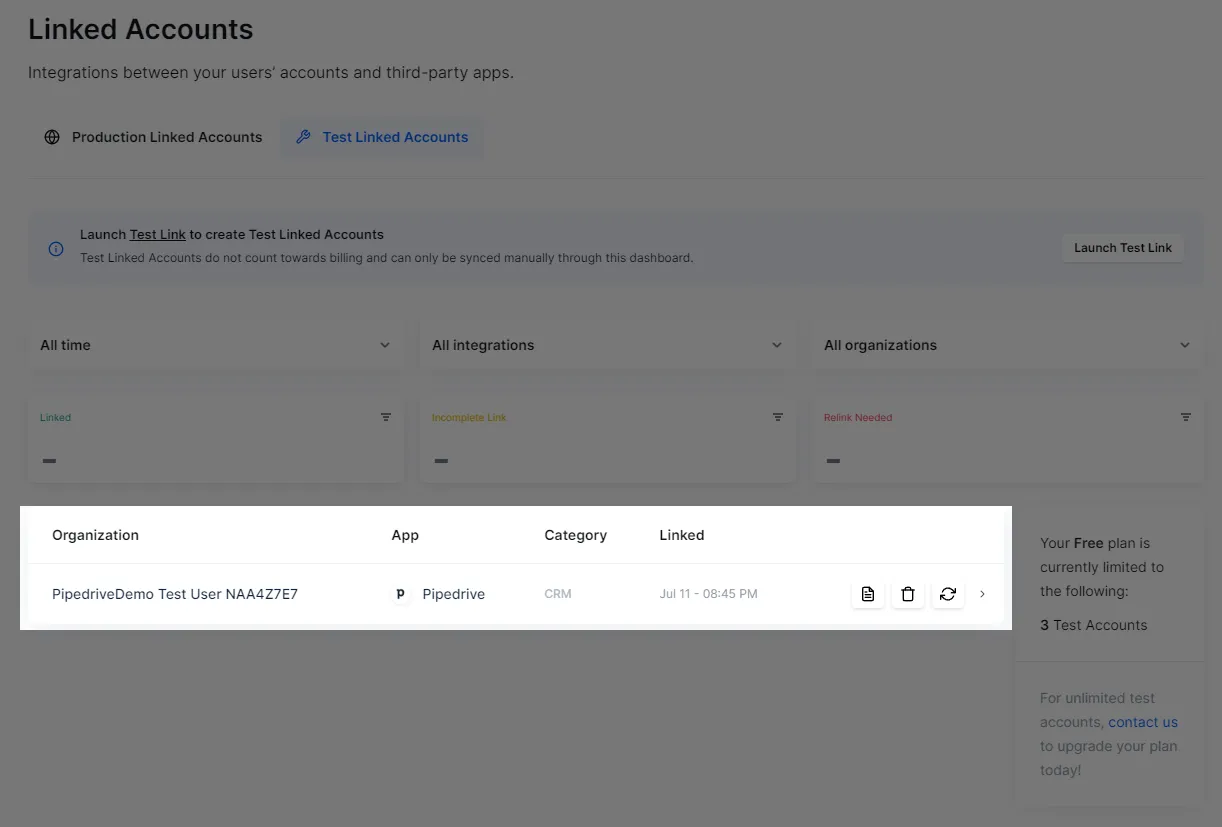
Task: Click the App column header
Action: click(405, 535)
